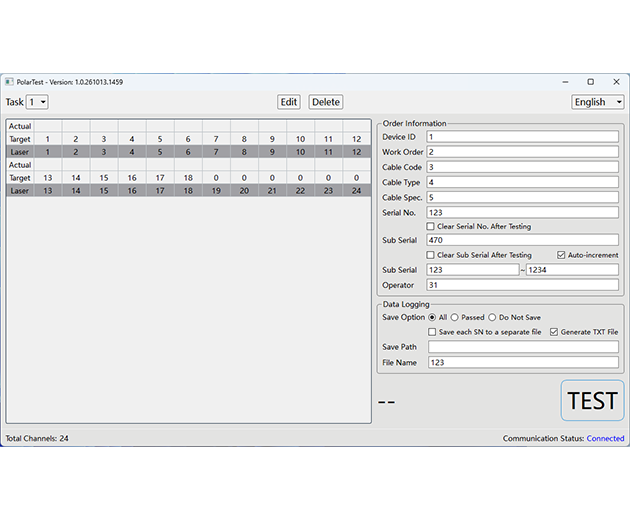
Task: Click the Cable Type input field
Action: pos(522,182)
